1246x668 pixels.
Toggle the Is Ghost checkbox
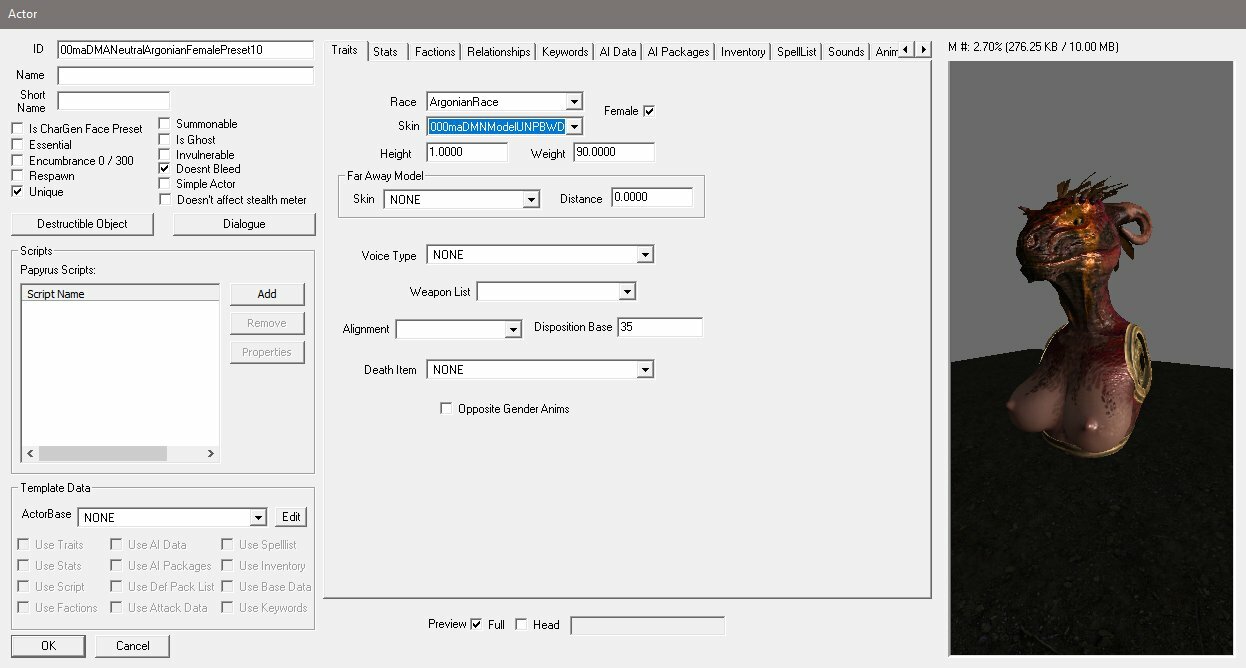(x=165, y=140)
